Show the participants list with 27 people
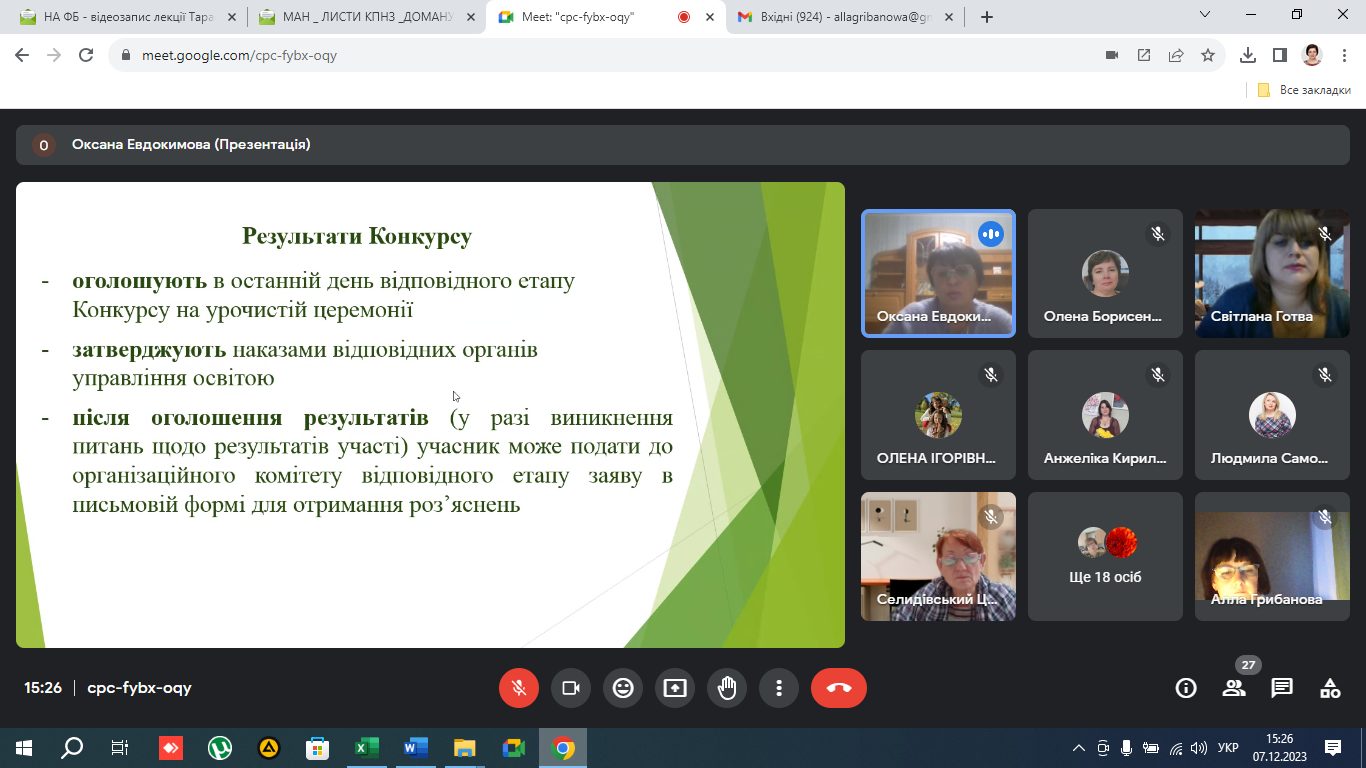The height and width of the screenshot is (768, 1366). click(x=1234, y=688)
